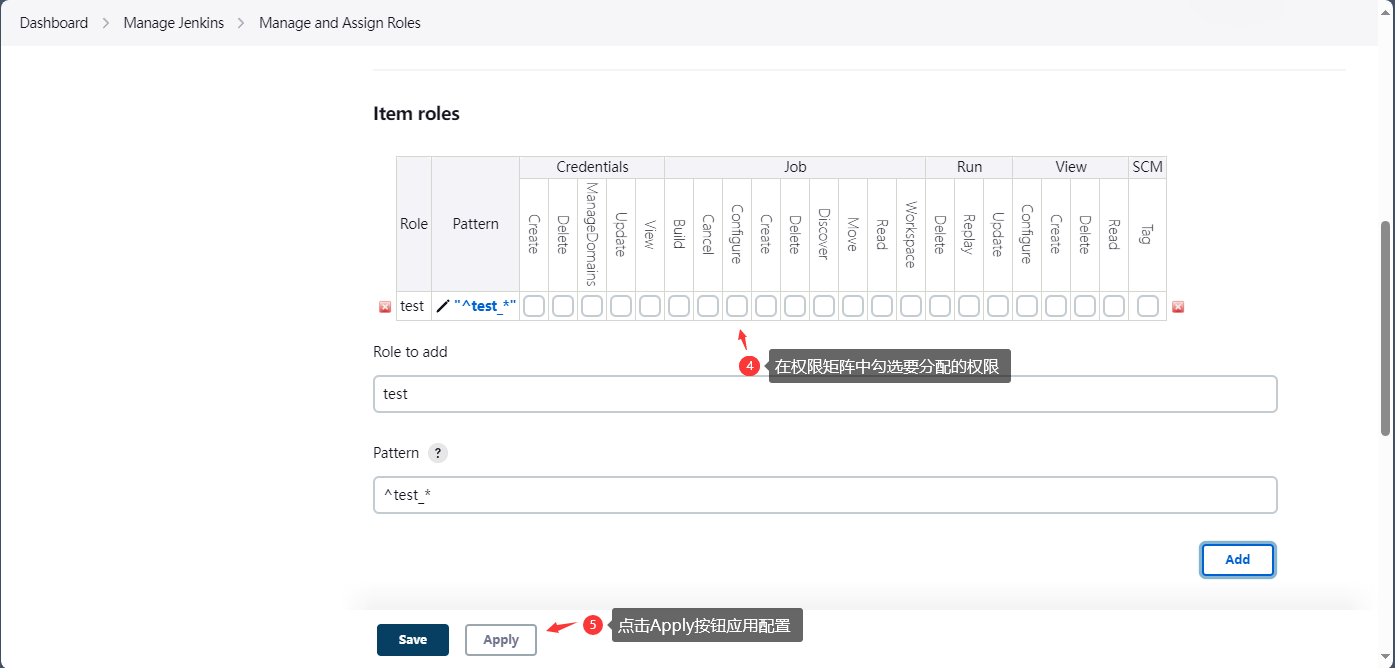Go to Dashboard in the breadcrumb
The image size is (1395, 668).
point(54,23)
